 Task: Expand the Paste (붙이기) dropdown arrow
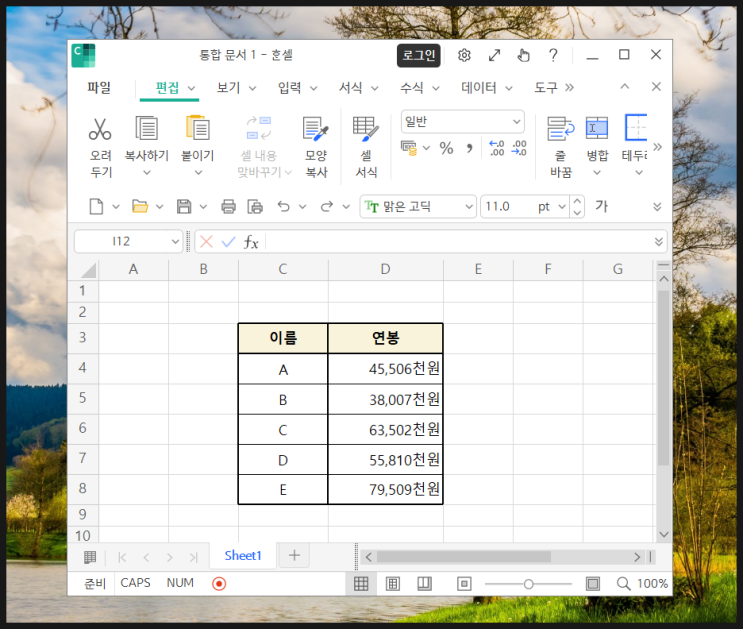(198, 173)
